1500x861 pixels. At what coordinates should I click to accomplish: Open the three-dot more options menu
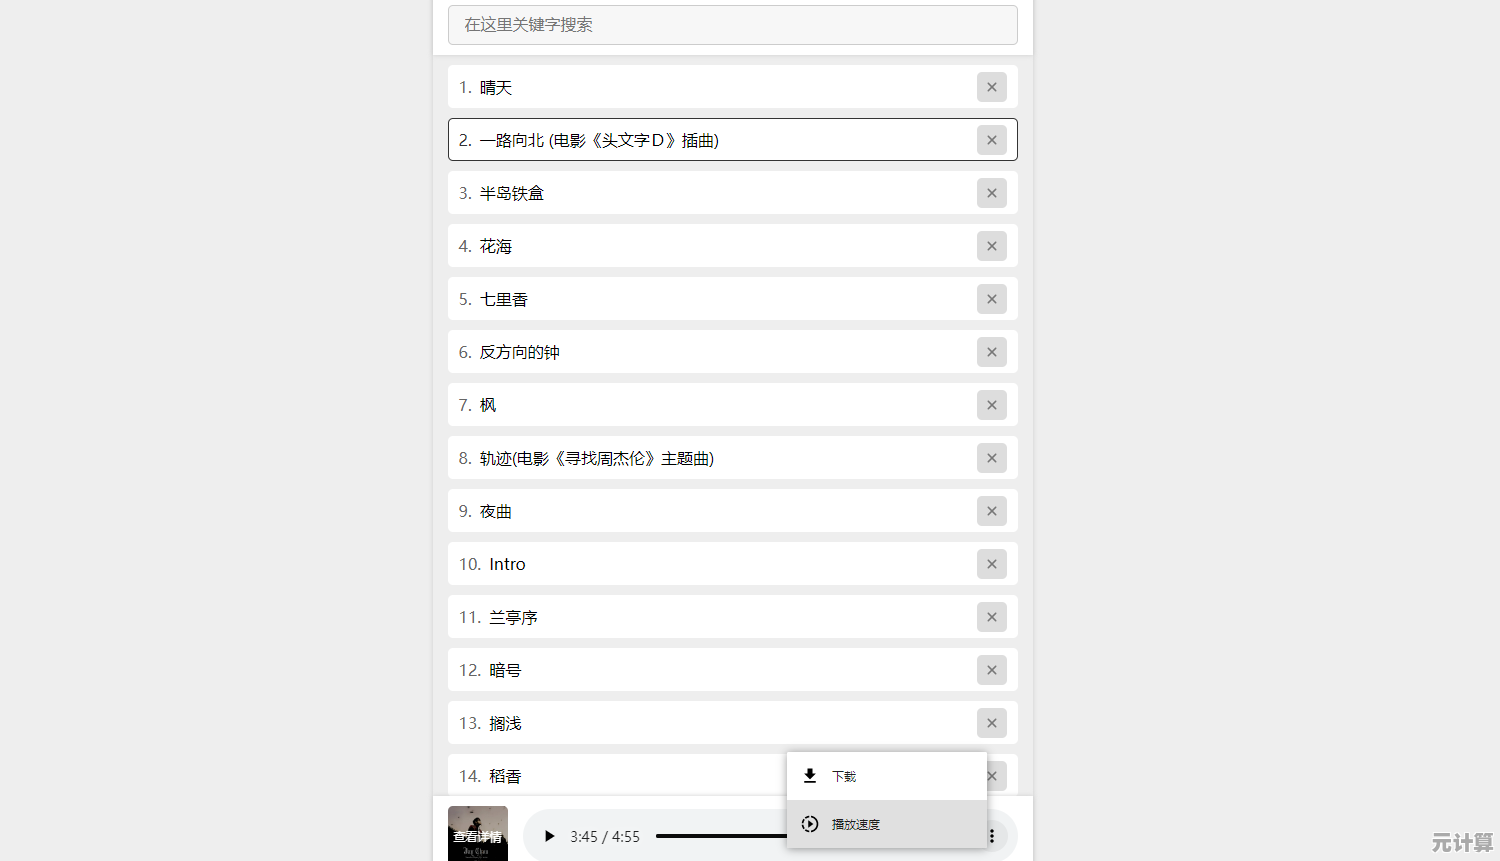pos(991,836)
